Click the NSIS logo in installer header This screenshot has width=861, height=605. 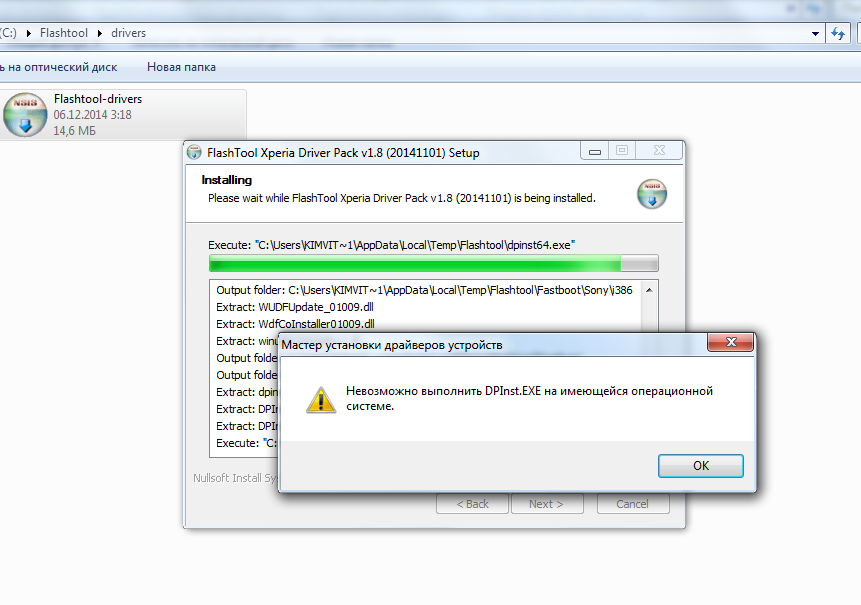pos(652,194)
